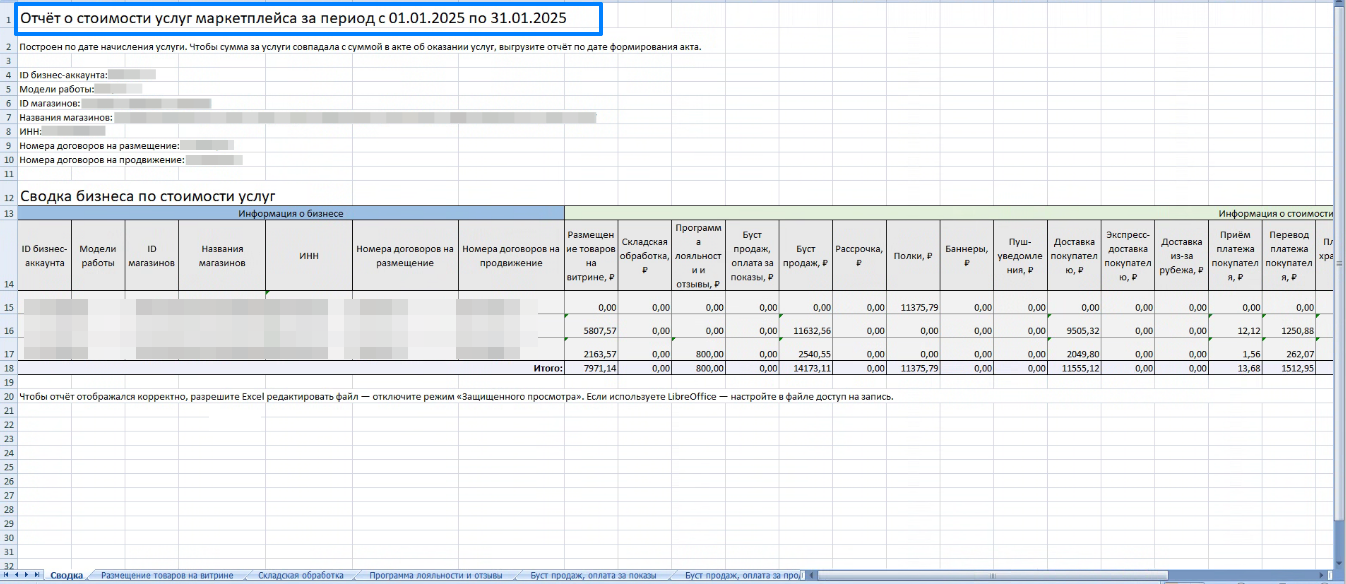
Task: Select the Итого label cell
Action: click(547, 368)
